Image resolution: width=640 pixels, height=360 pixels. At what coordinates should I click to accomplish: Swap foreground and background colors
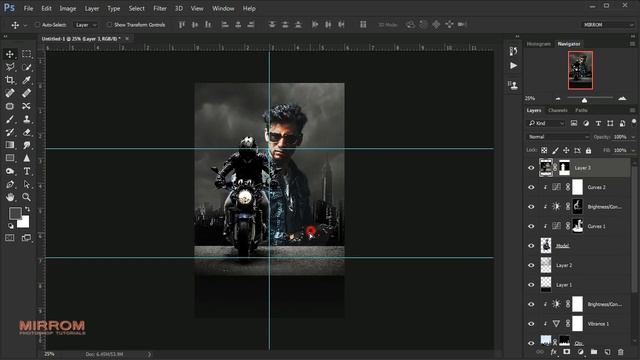[27, 209]
